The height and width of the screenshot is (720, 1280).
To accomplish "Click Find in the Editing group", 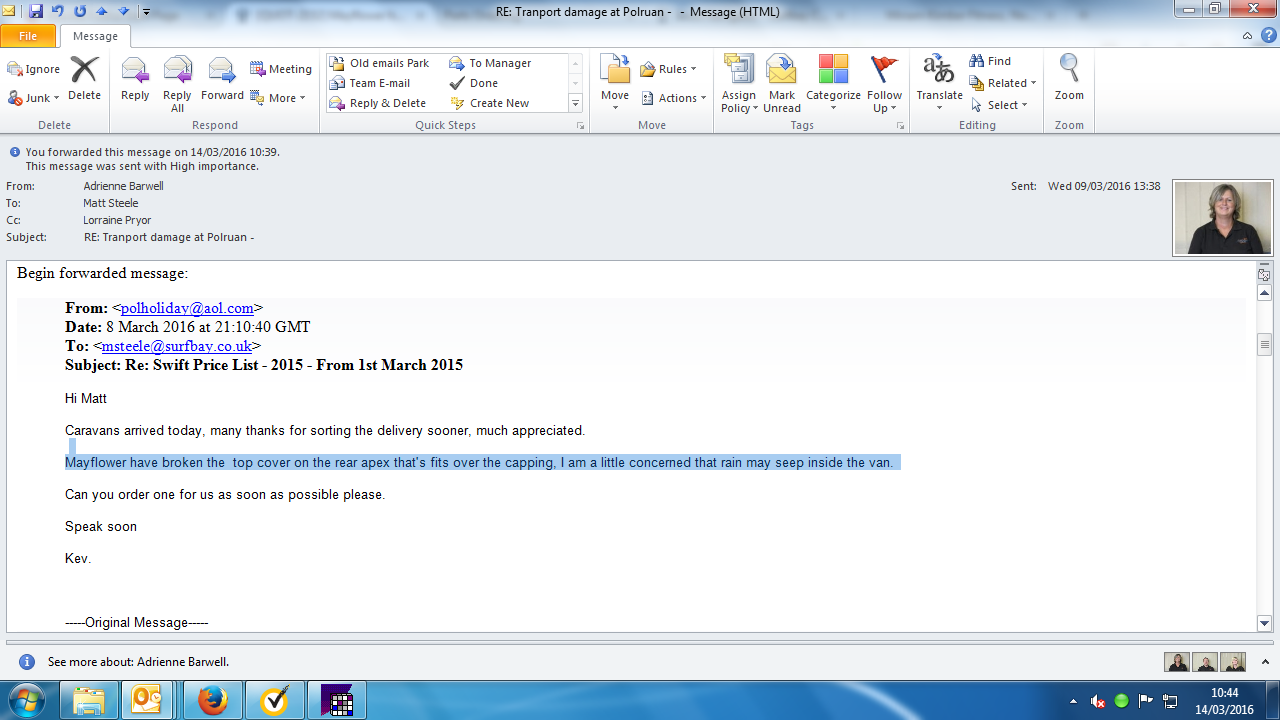I will pyautogui.click(x=990, y=61).
